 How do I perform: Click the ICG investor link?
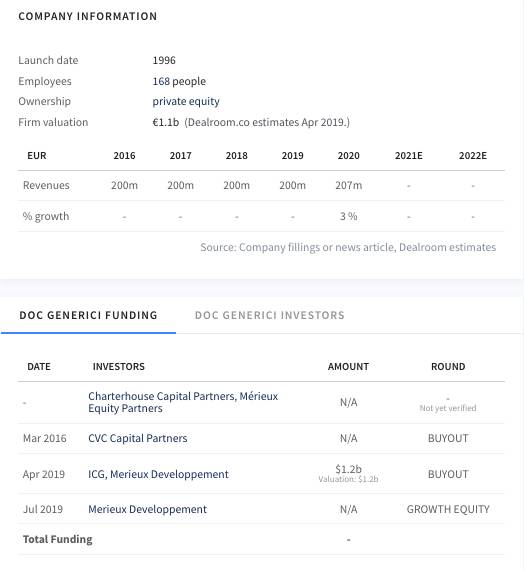[x=96, y=474]
